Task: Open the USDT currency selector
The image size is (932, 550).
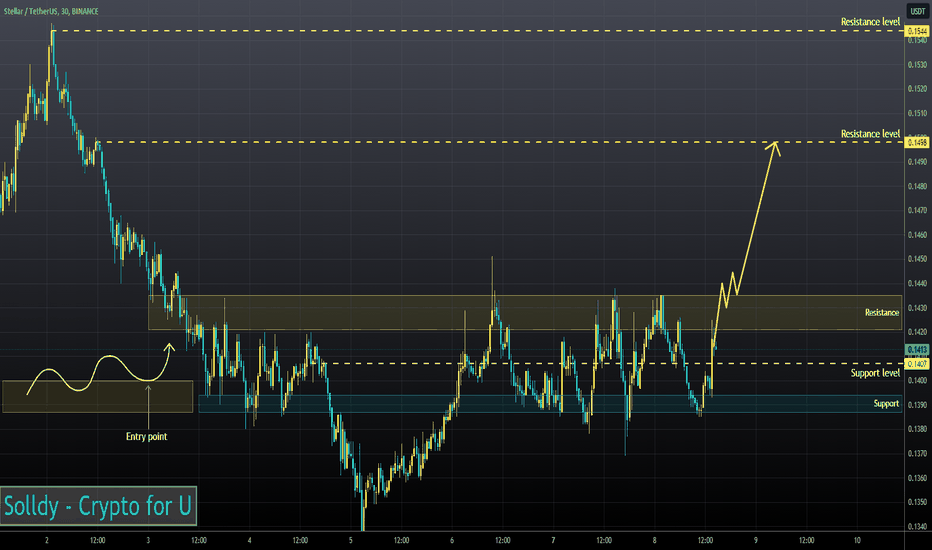Action: tap(917, 11)
